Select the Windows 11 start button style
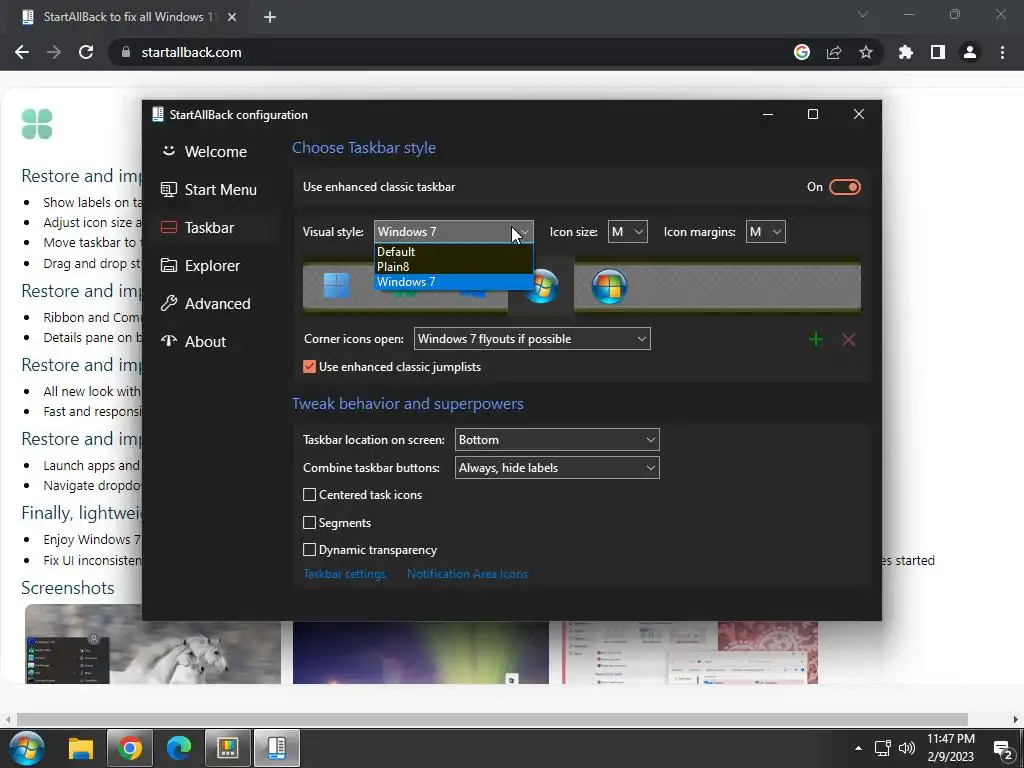This screenshot has width=1024, height=768. (x=337, y=286)
